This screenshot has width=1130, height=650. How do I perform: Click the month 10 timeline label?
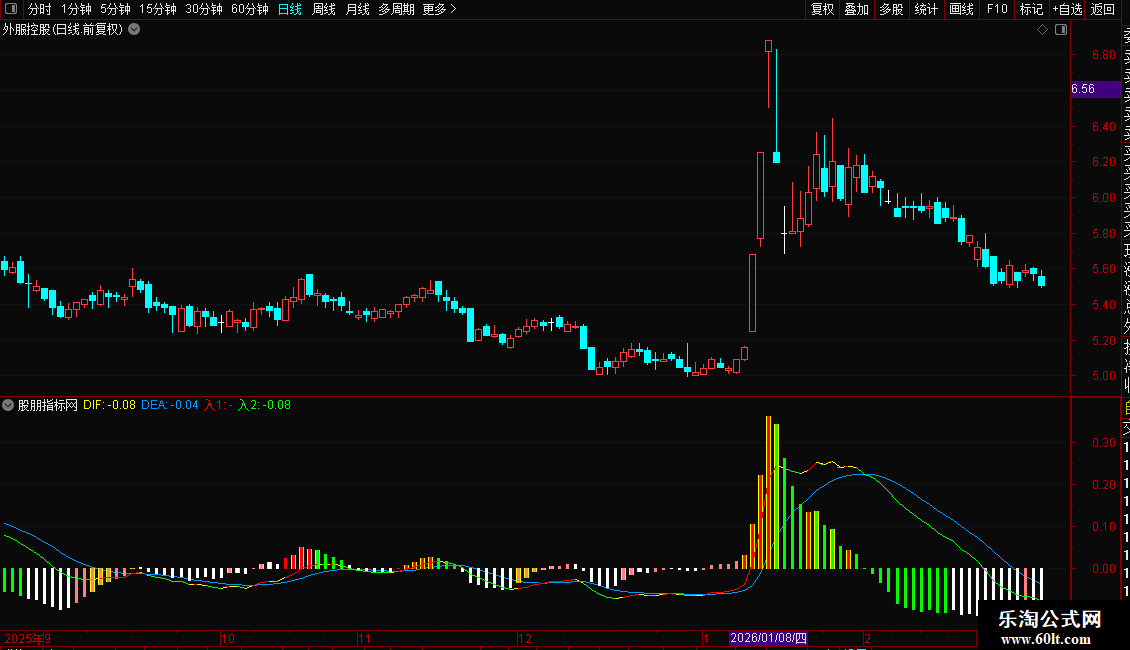pyautogui.click(x=228, y=638)
